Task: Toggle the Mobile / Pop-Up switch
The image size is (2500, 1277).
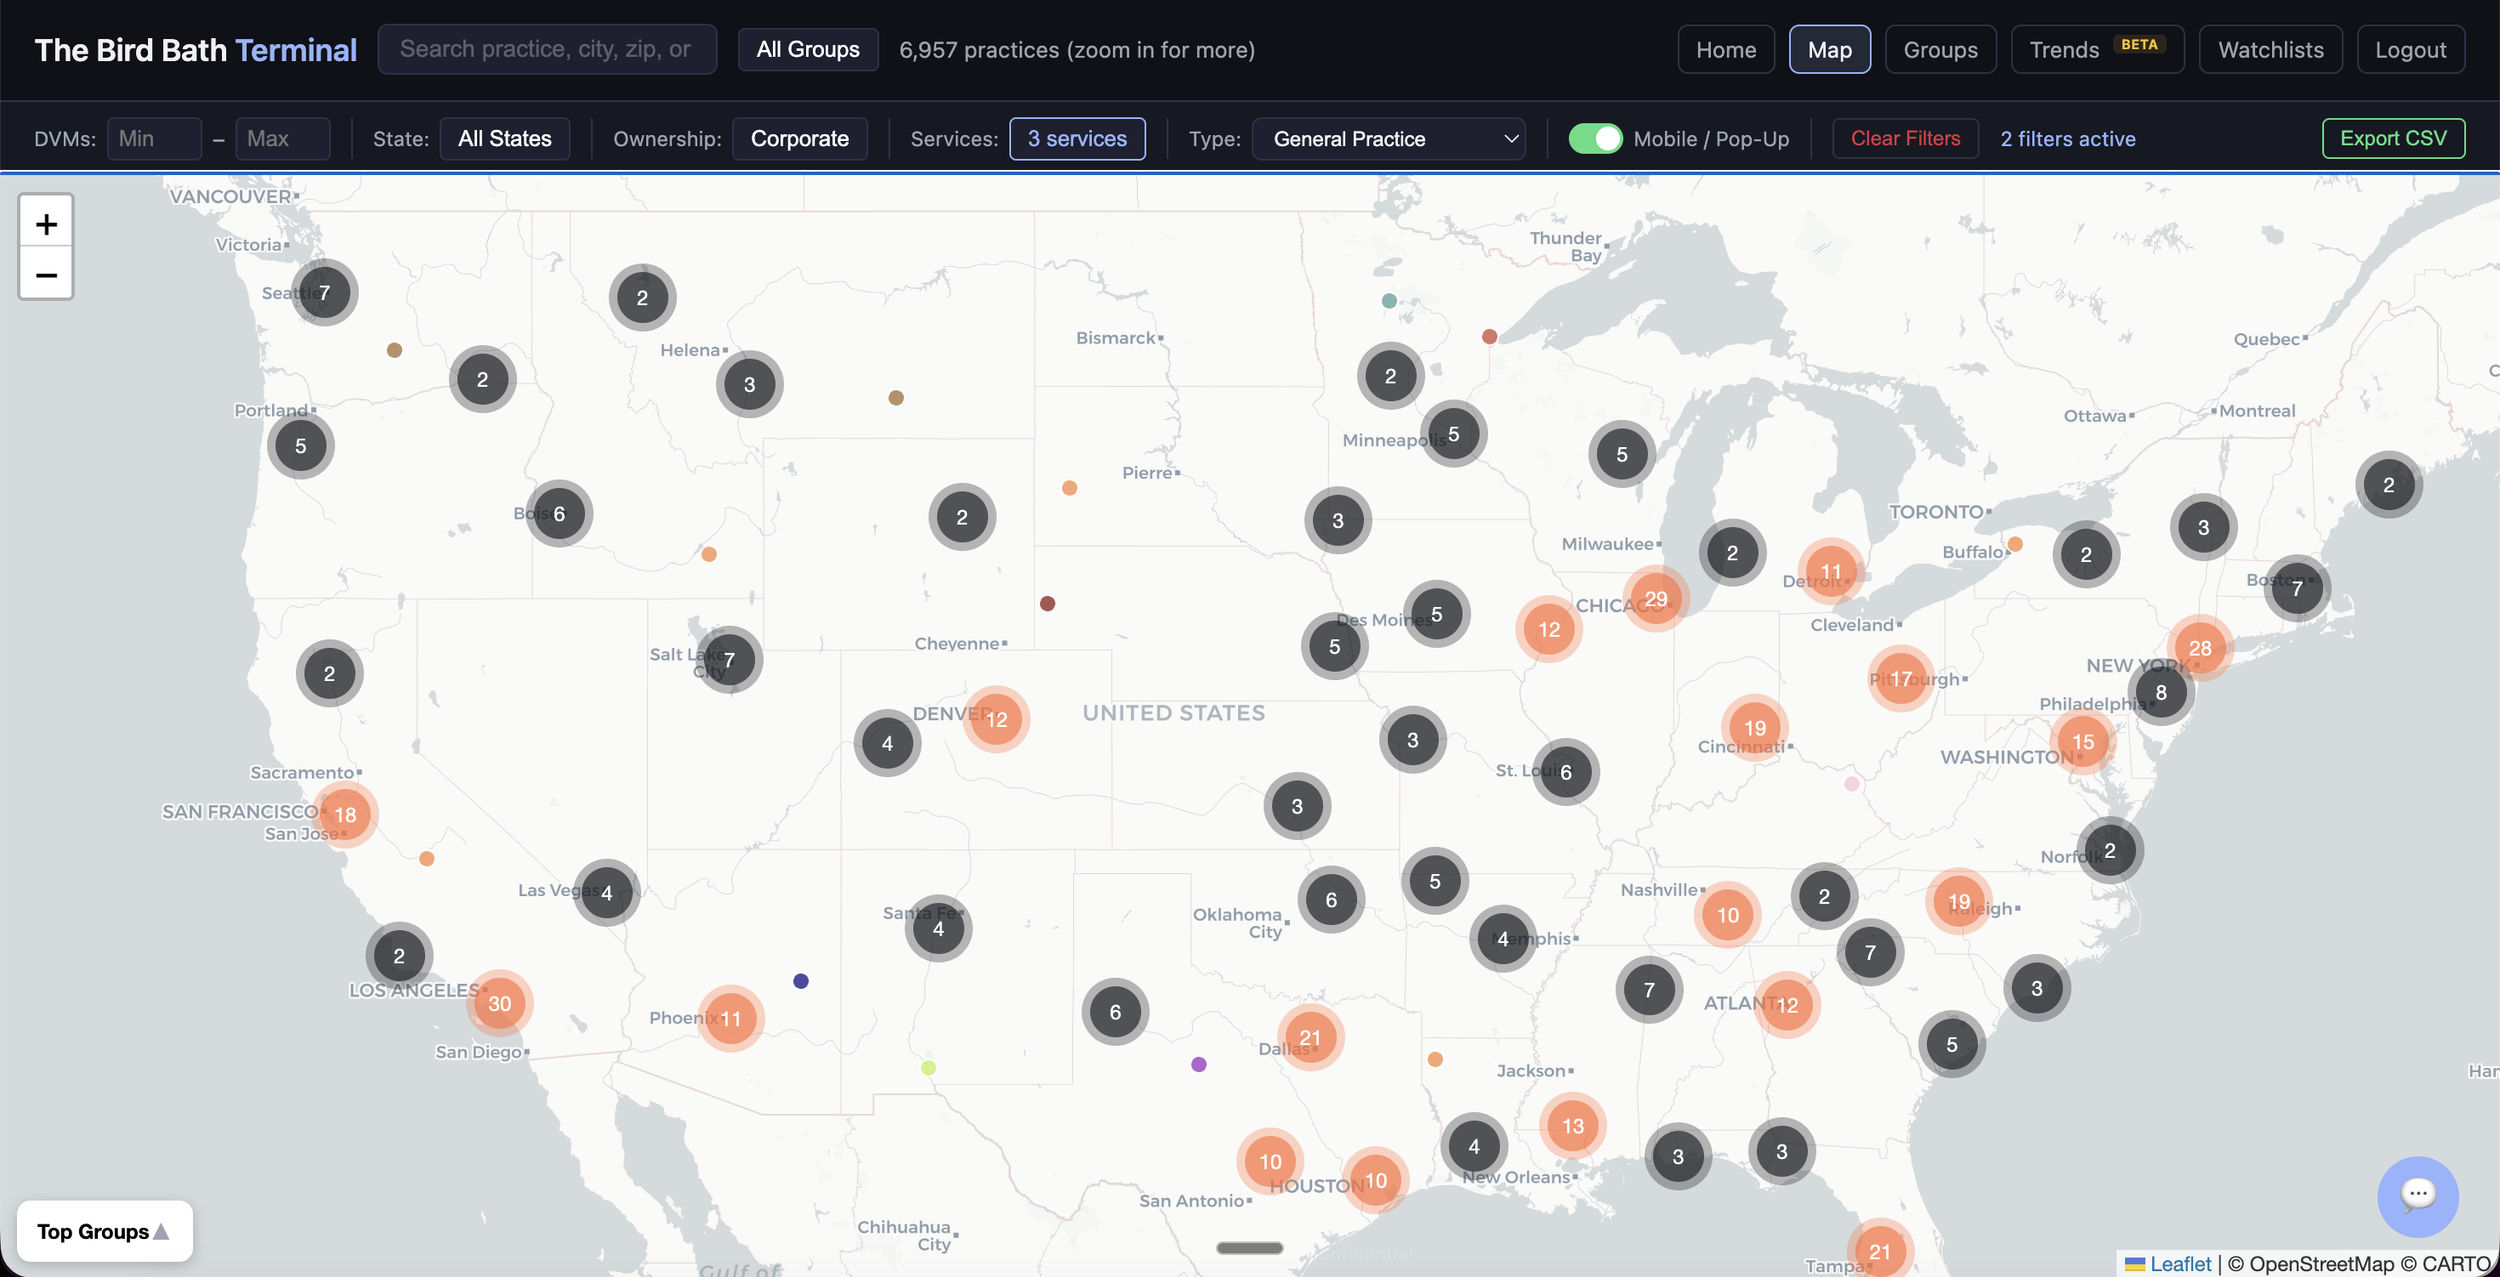Action: point(1595,139)
